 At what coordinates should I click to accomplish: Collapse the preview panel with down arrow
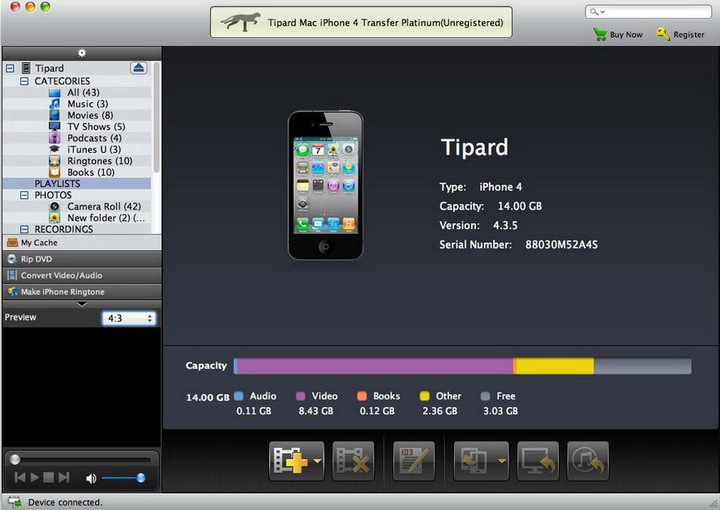coord(82,304)
